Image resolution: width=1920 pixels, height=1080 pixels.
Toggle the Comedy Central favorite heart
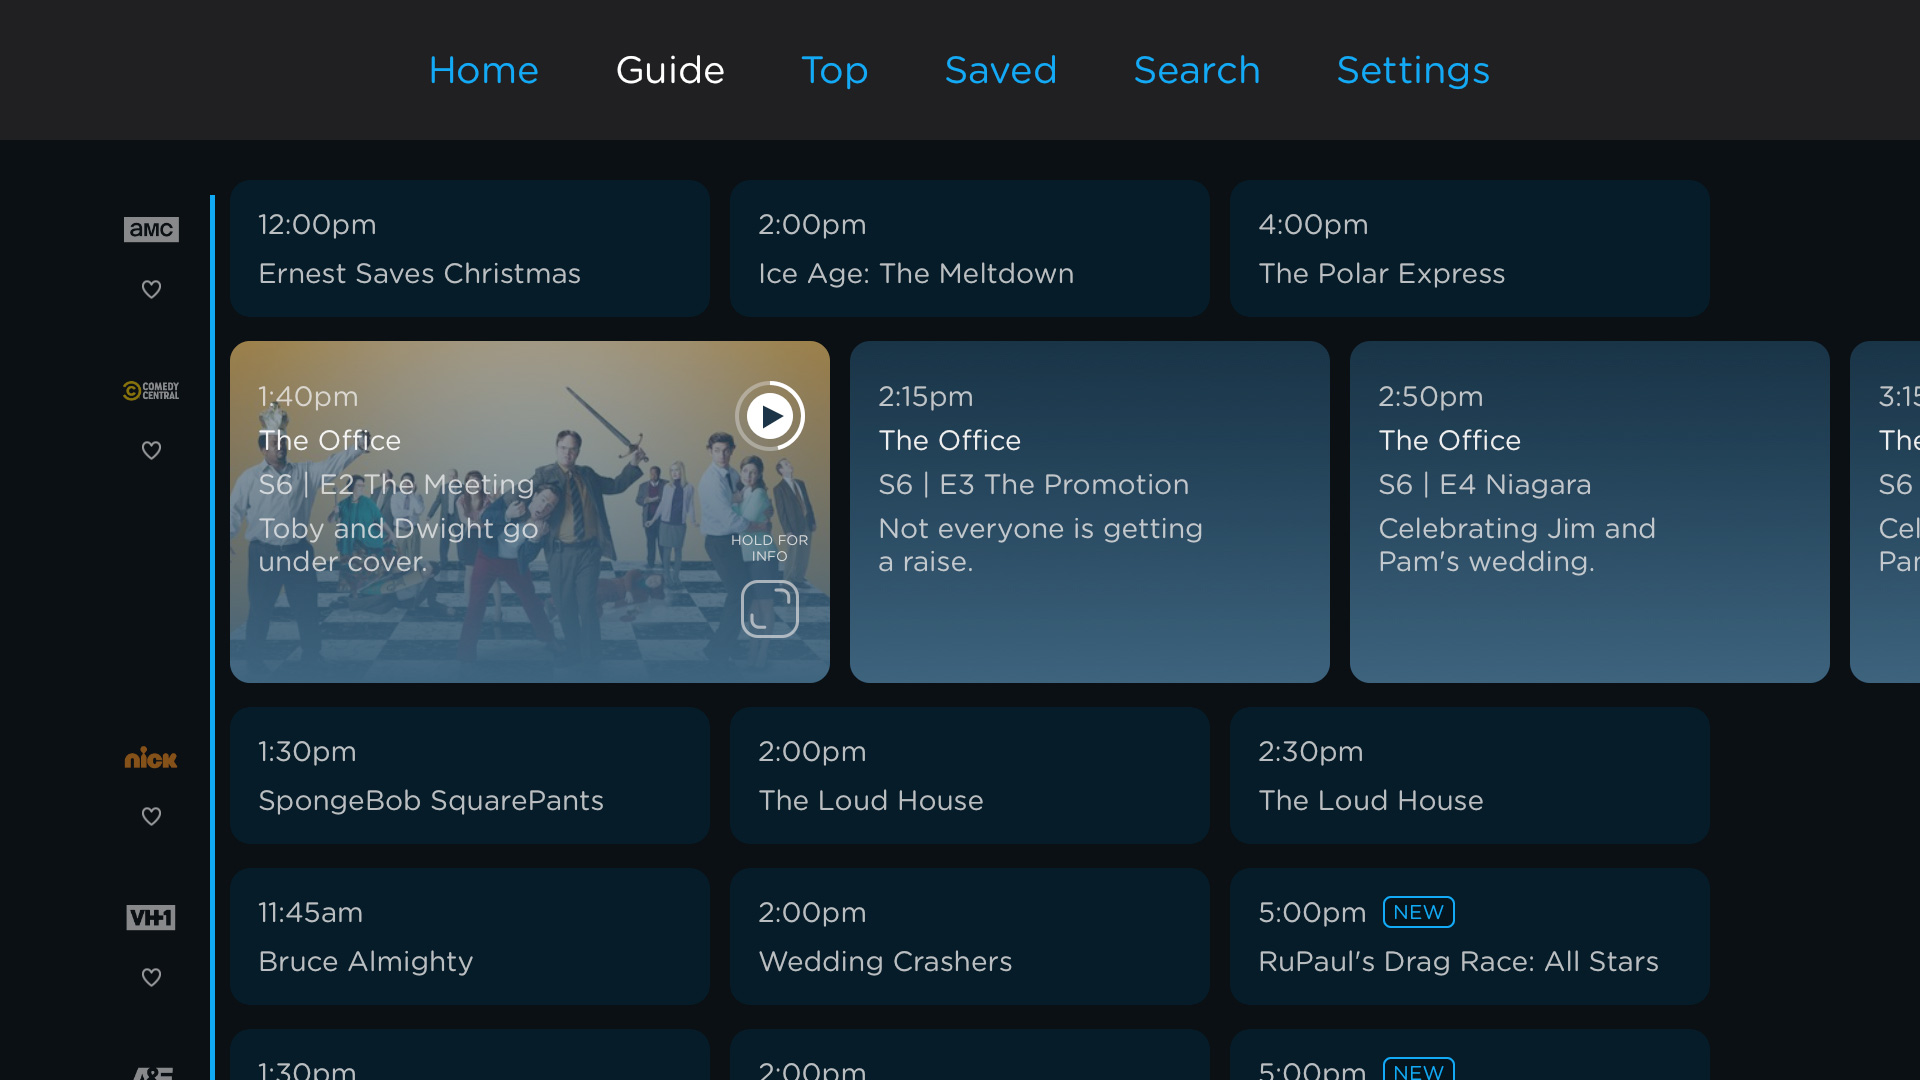151,450
